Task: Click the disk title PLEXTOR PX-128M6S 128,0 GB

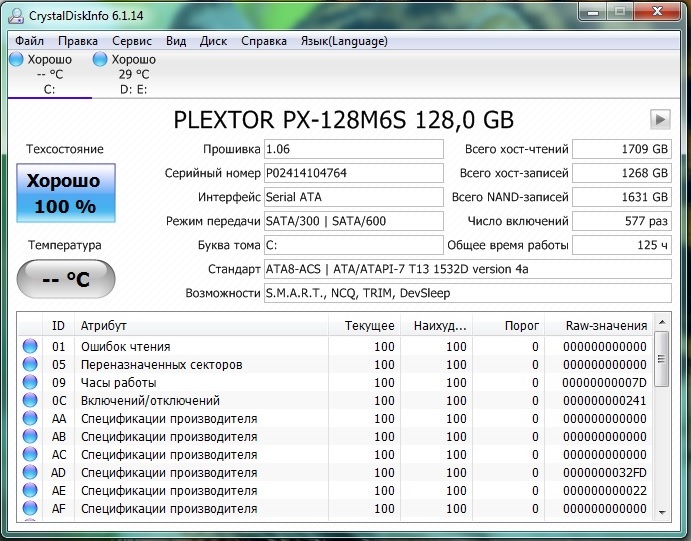Action: (344, 119)
